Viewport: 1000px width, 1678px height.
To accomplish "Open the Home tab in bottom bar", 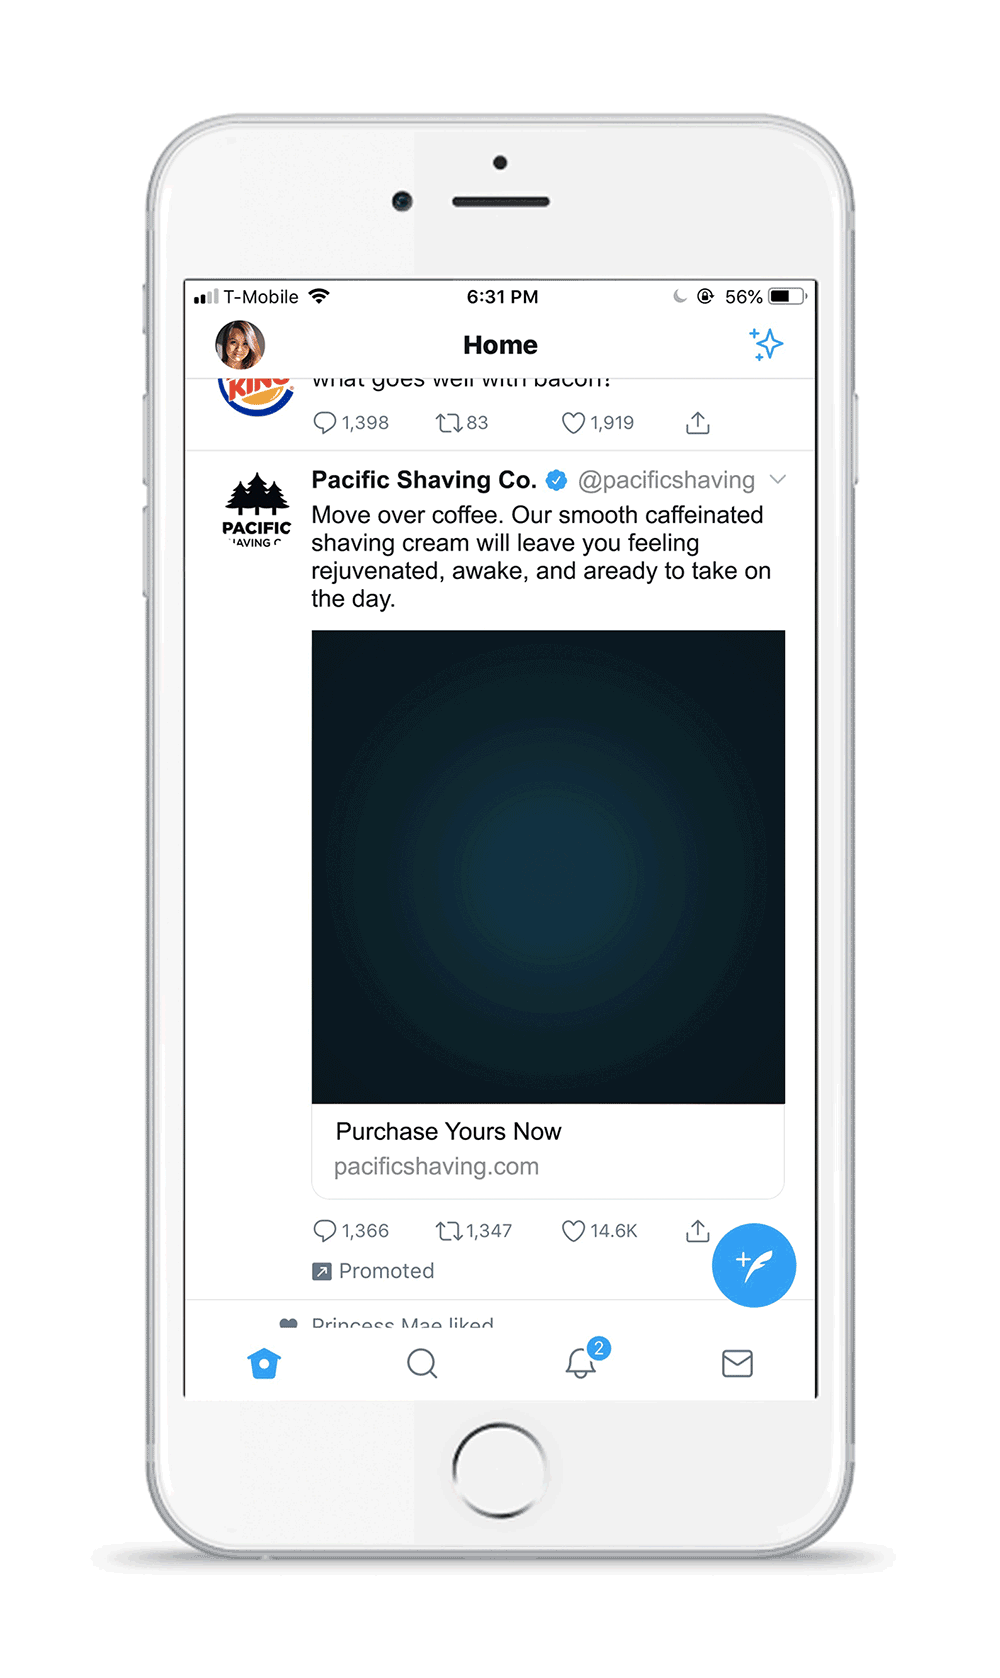I will pyautogui.click(x=264, y=1363).
